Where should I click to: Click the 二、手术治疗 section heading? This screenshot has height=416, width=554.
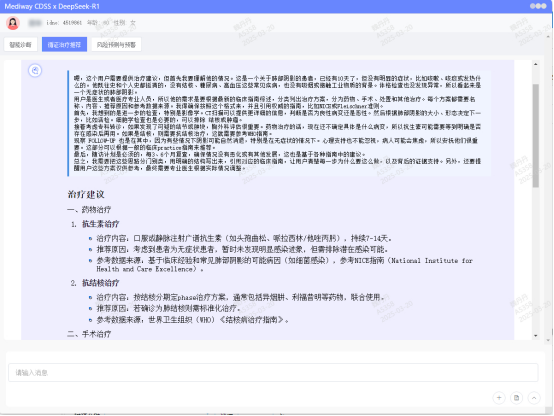pyautogui.click(x=89, y=334)
